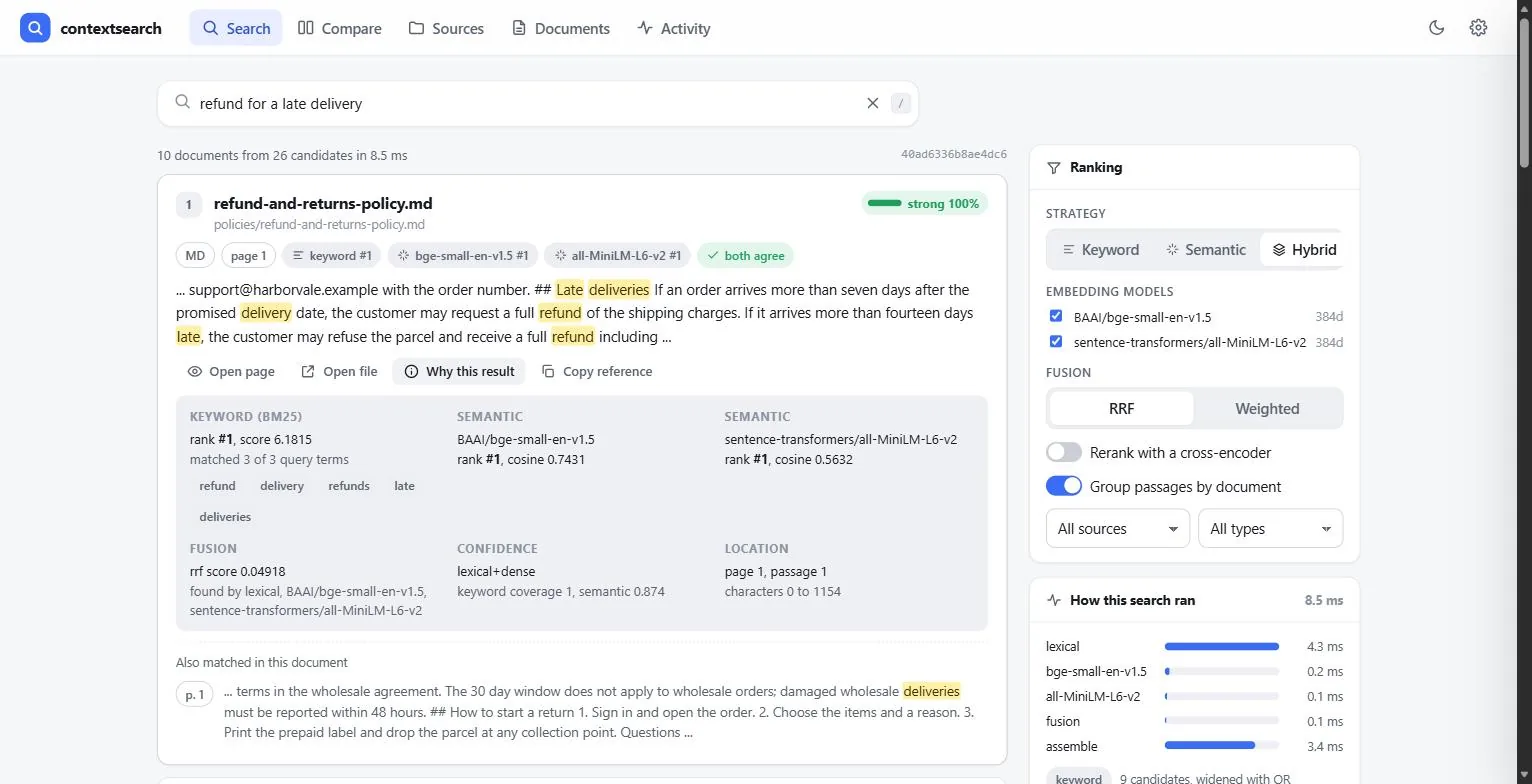The height and width of the screenshot is (784, 1532).
Task: Go to Sources tab
Action: pyautogui.click(x=446, y=28)
